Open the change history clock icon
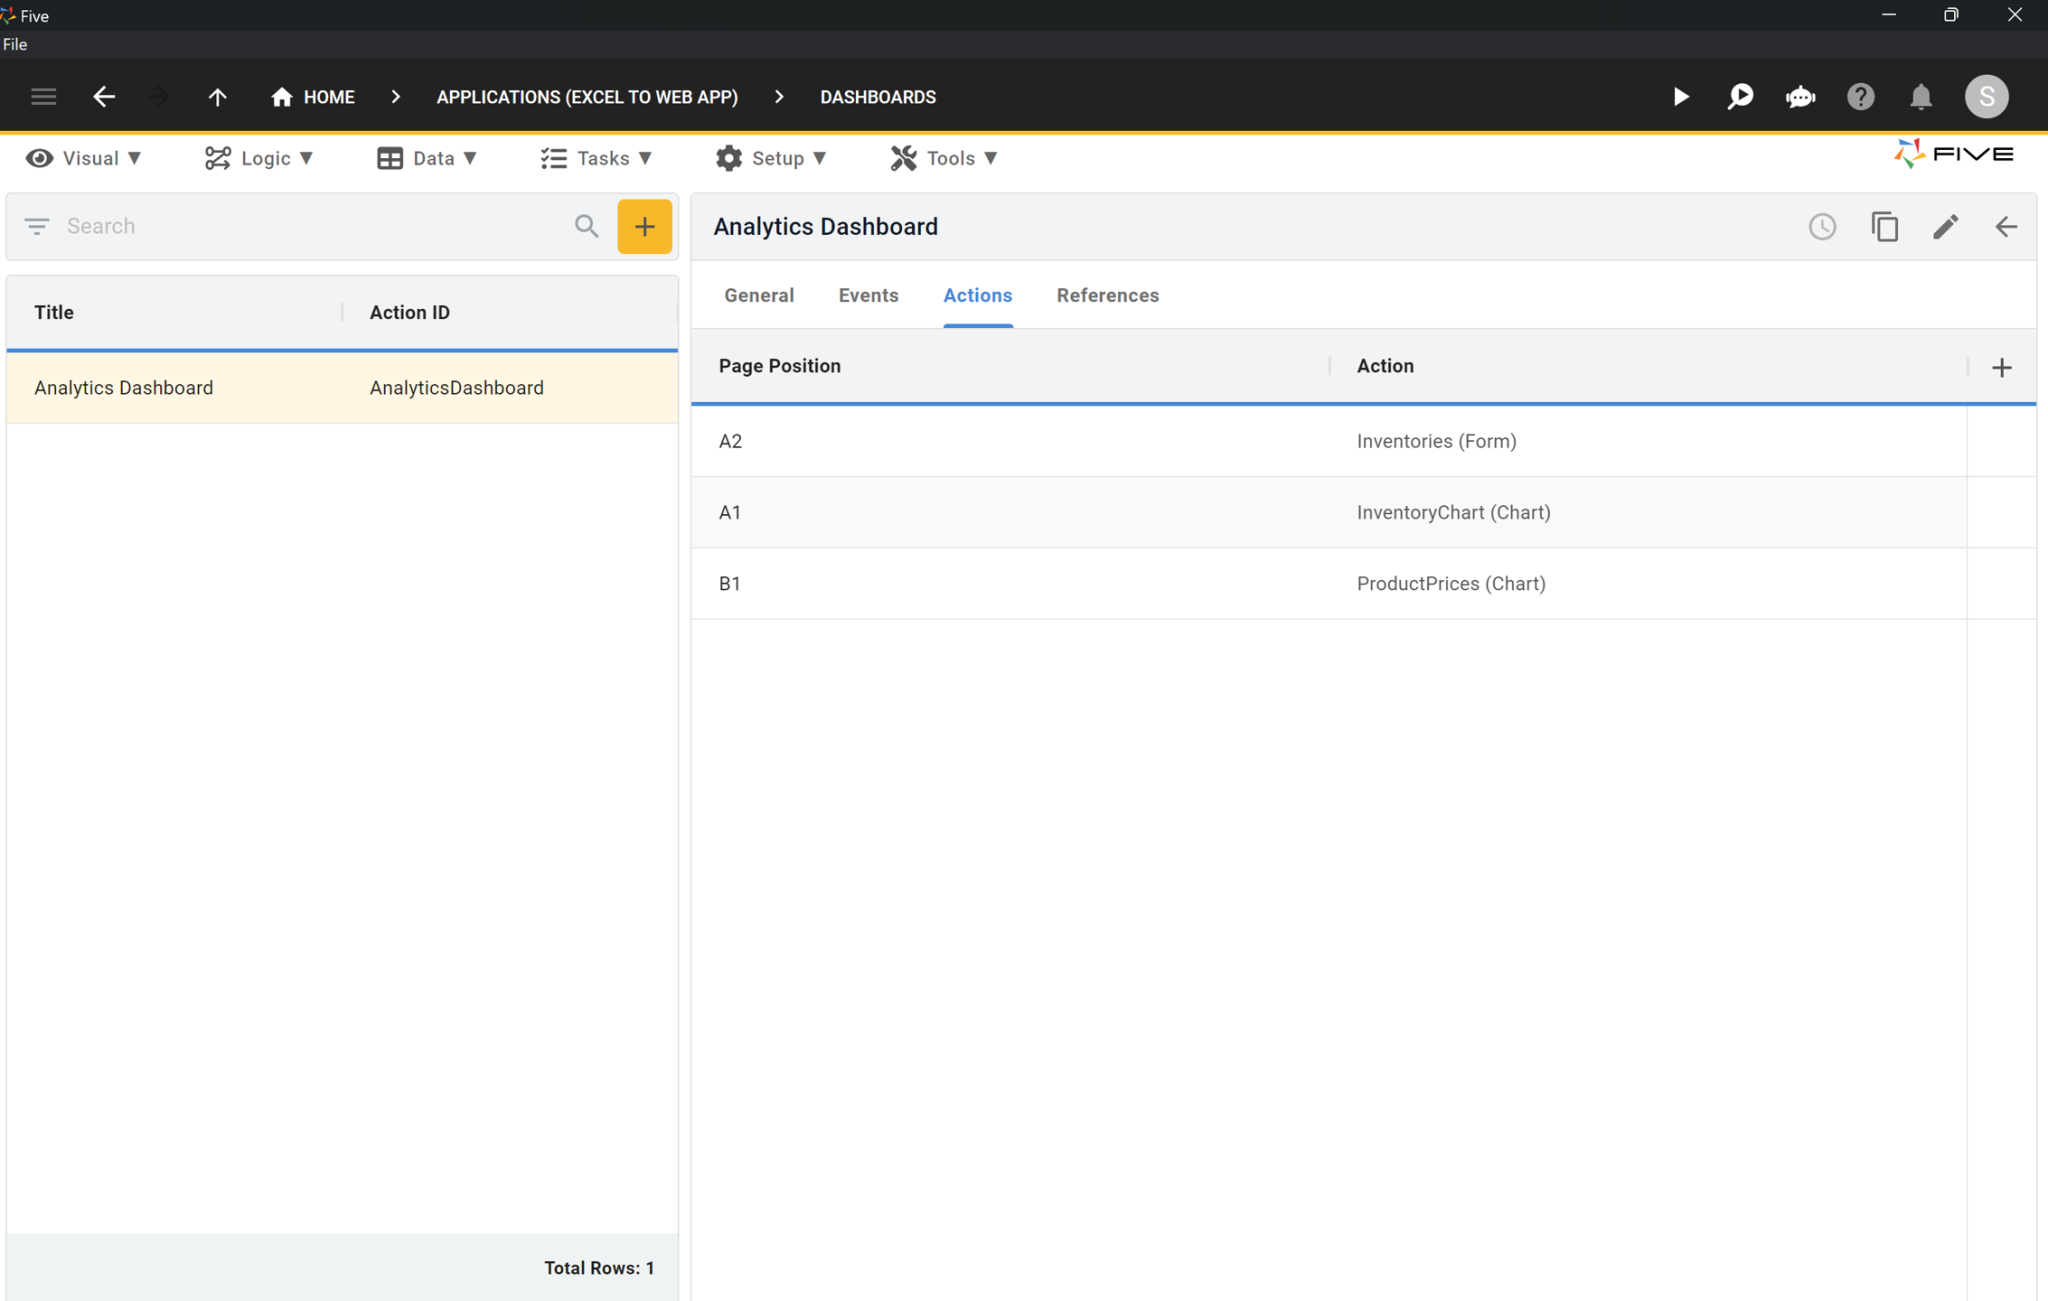Image resolution: width=2048 pixels, height=1301 pixels. (1822, 226)
